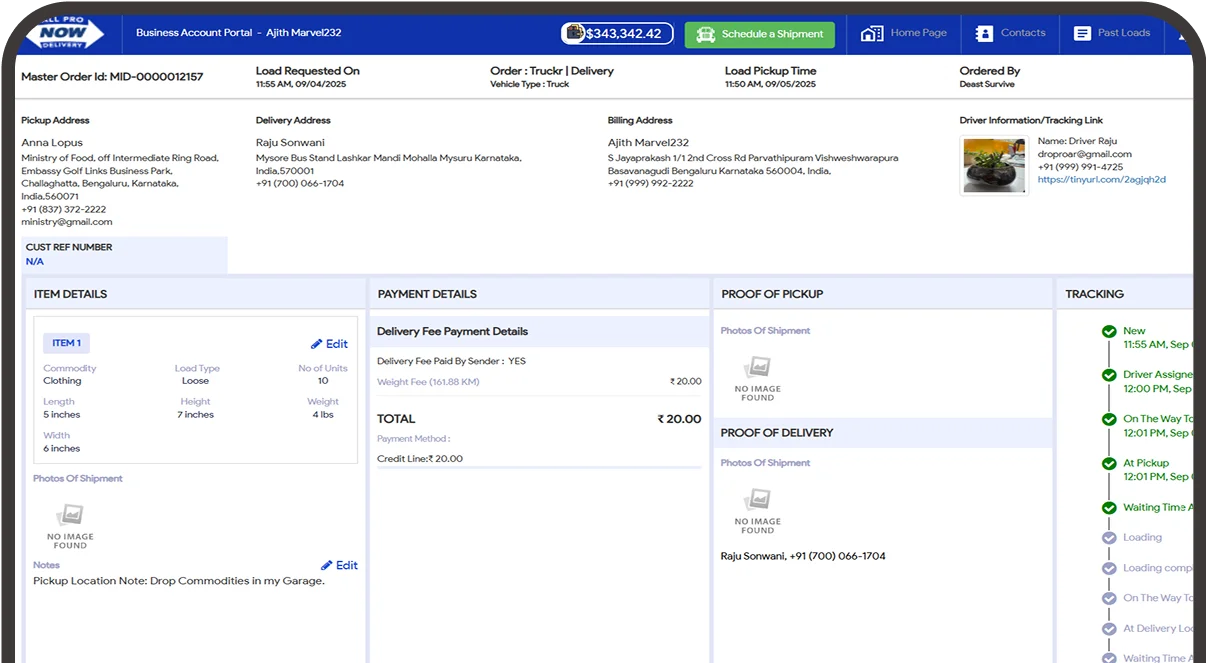Open the driver tracking tinyurl link
The width and height of the screenshot is (1206, 663).
tap(1101, 180)
